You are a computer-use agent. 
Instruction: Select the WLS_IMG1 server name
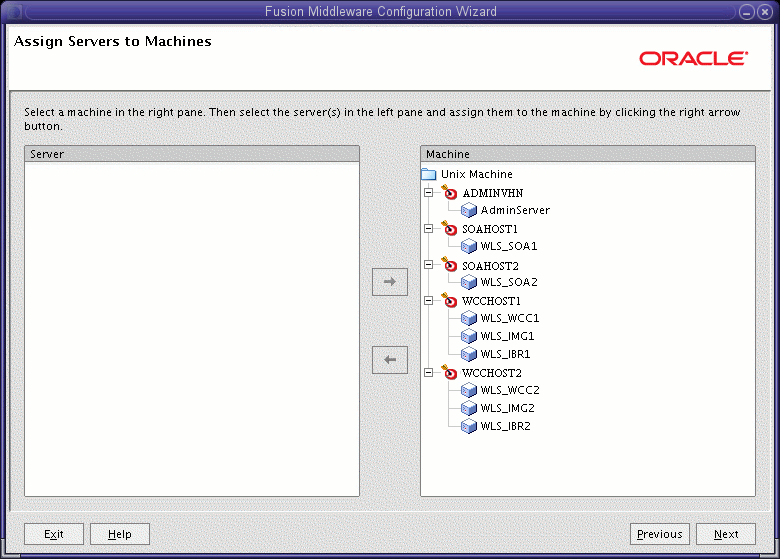pyautogui.click(x=507, y=336)
